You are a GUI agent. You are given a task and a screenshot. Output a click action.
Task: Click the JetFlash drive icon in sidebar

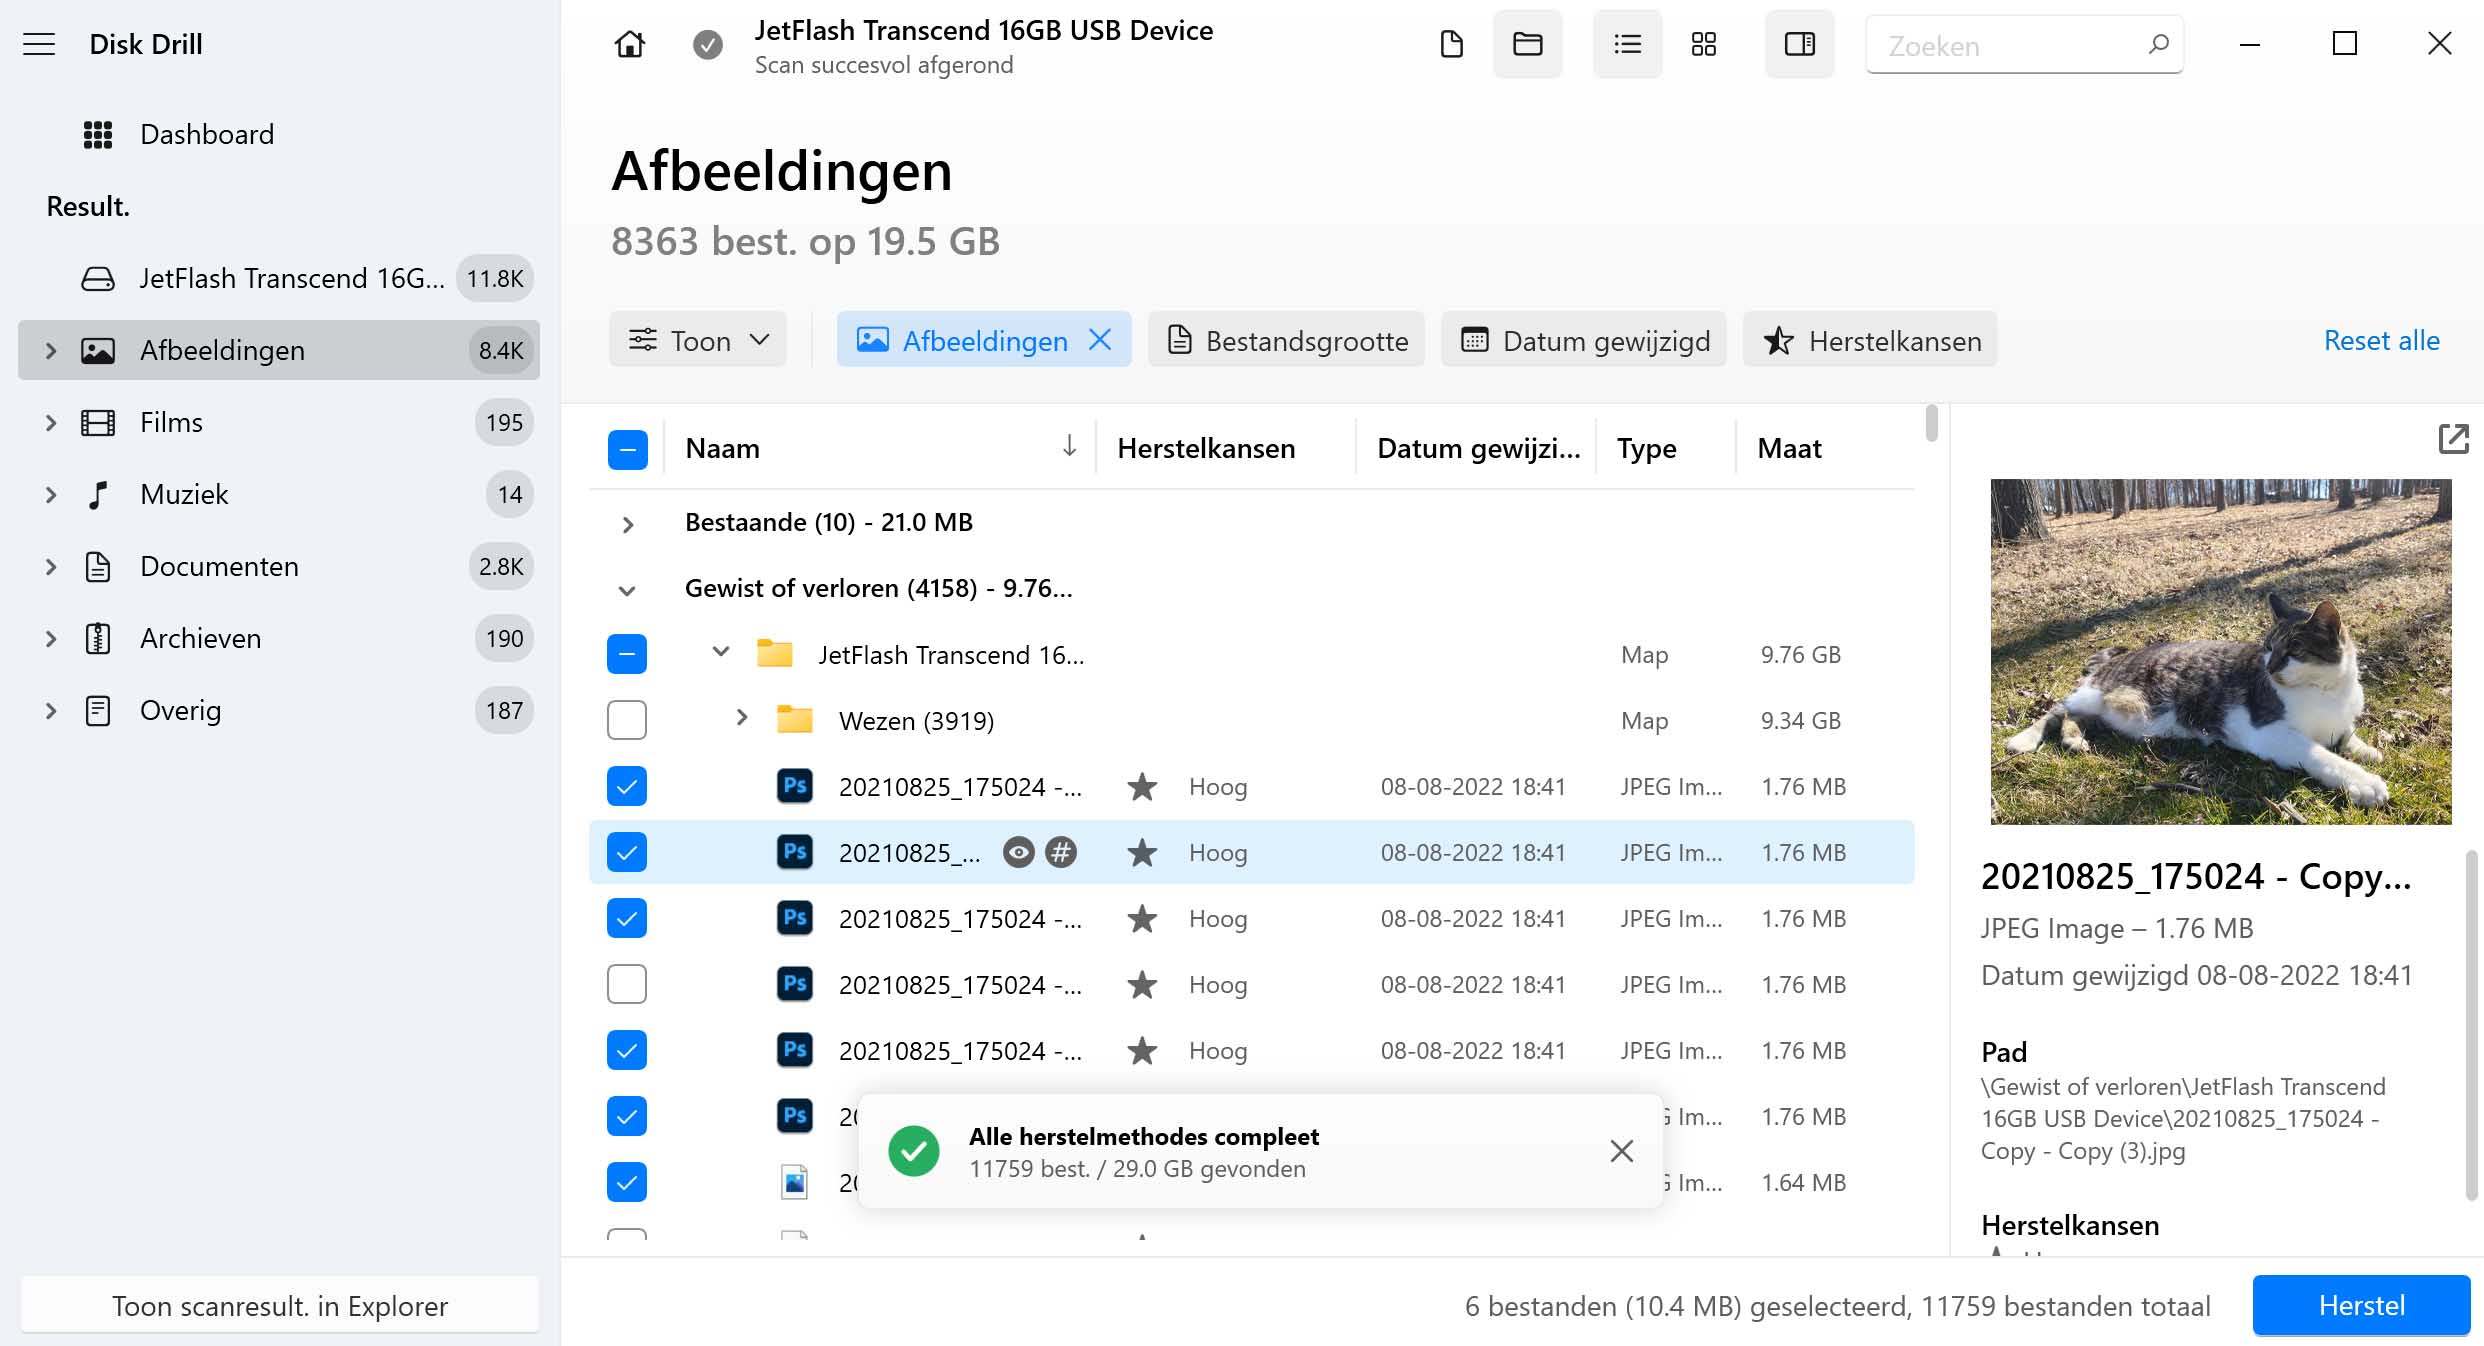tap(97, 278)
